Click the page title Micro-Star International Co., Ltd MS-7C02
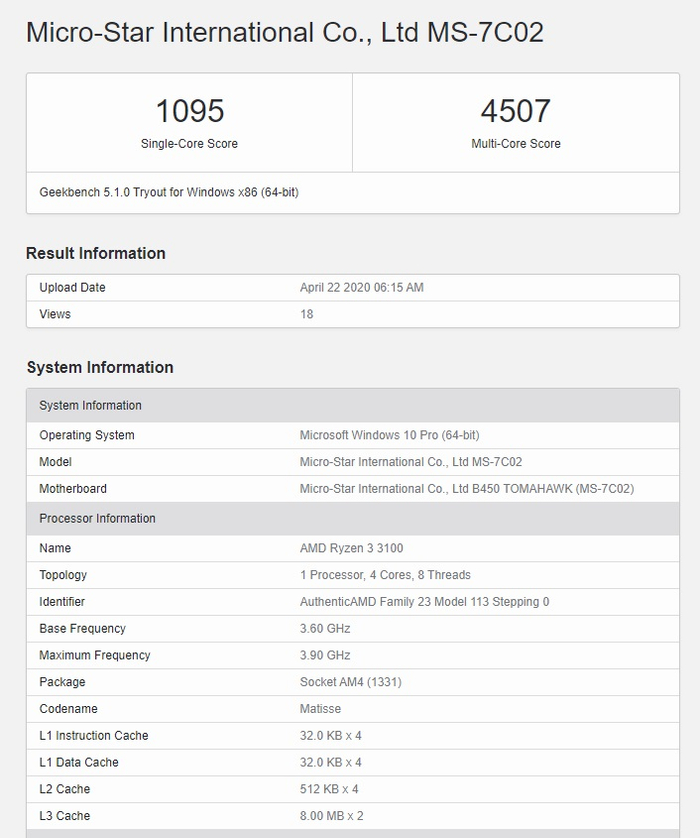The height and width of the screenshot is (838, 700). tap(285, 32)
